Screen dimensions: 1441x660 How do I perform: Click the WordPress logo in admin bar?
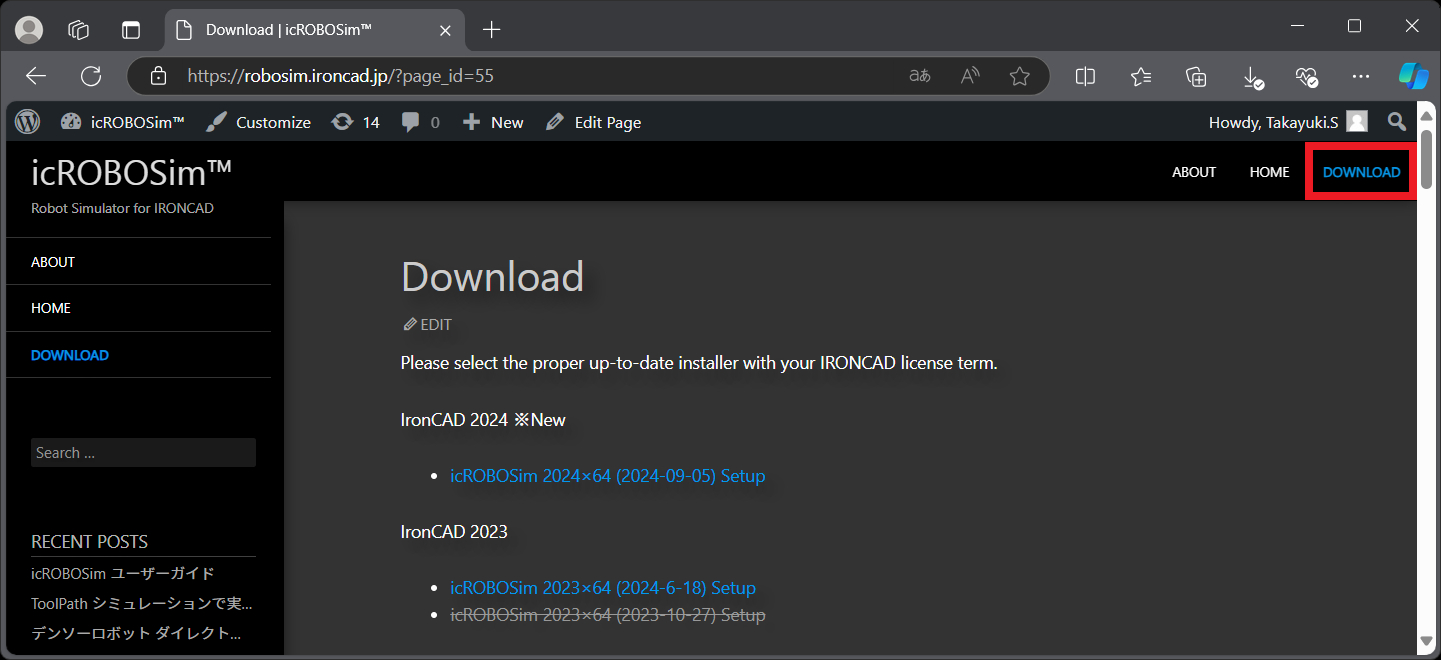(28, 122)
